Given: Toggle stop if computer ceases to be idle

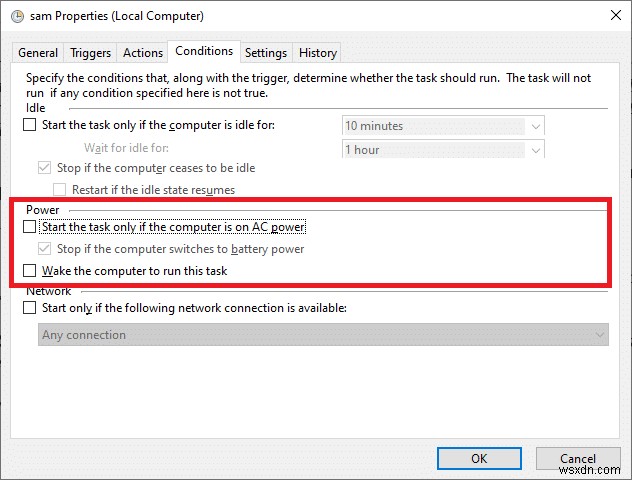Looking at the screenshot, I should coord(44,168).
